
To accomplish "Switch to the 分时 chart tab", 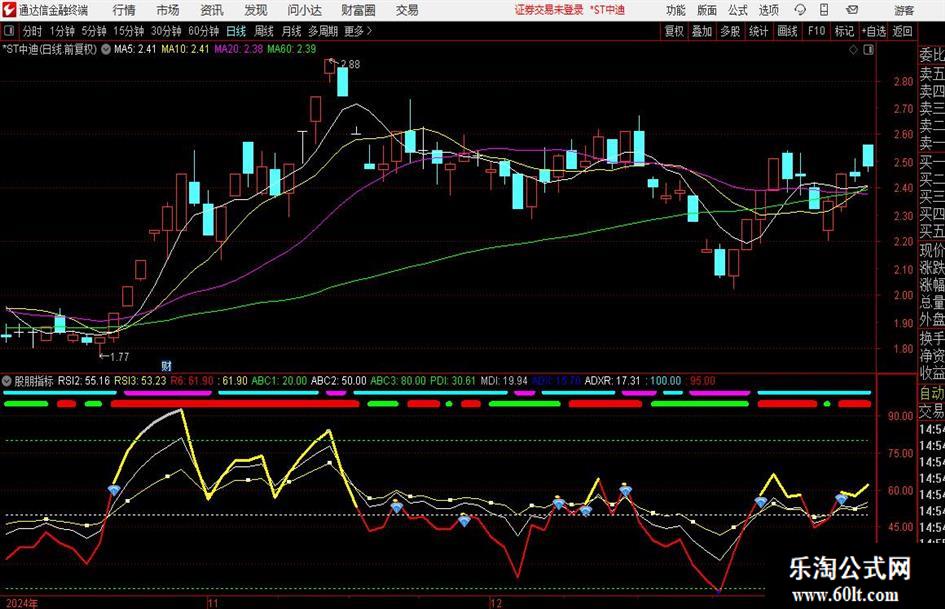I will pos(33,31).
